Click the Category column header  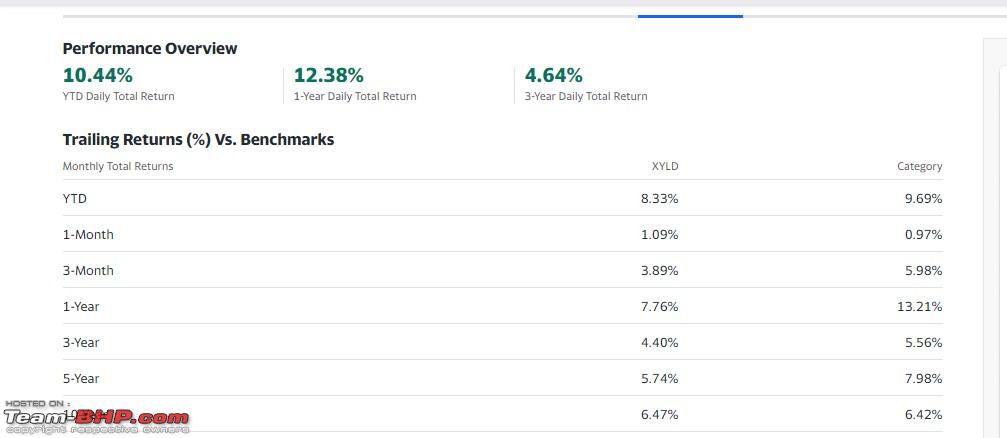click(x=920, y=166)
